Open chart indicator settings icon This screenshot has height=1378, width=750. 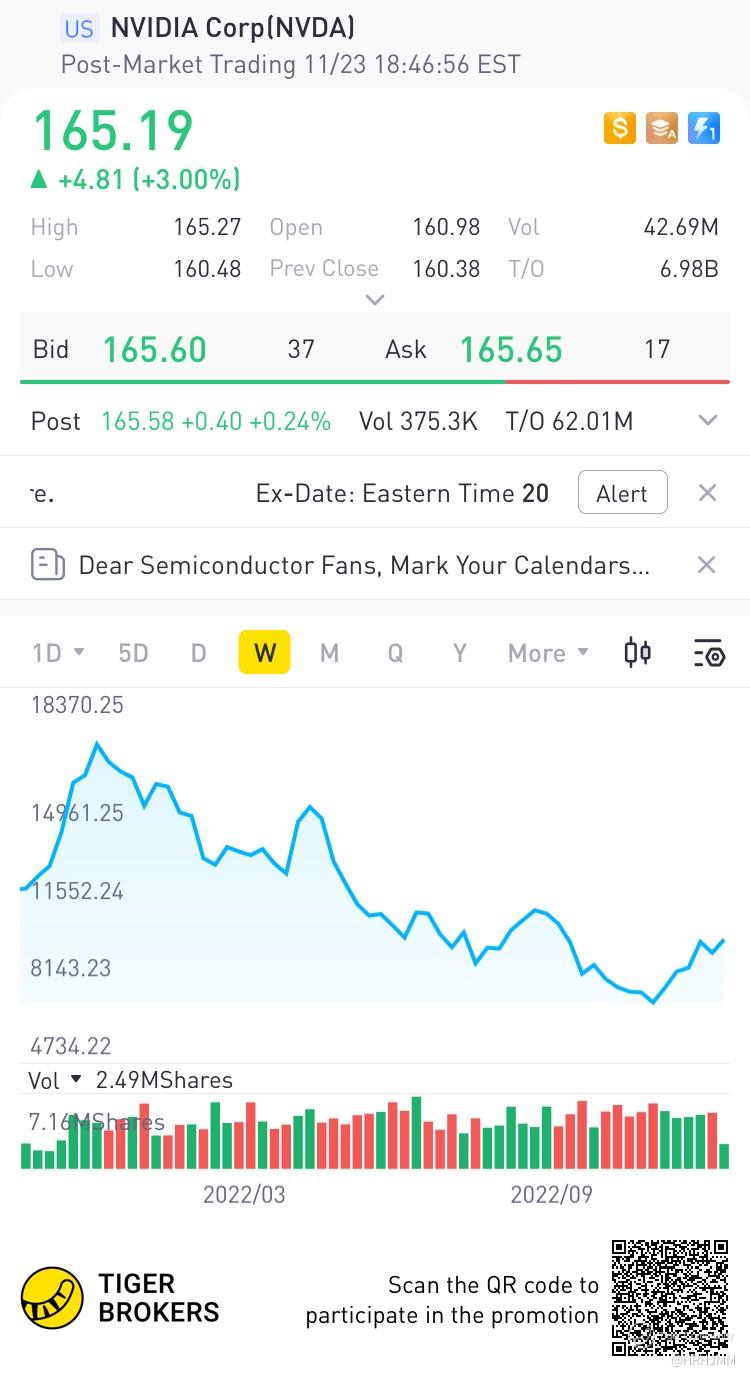pos(708,653)
